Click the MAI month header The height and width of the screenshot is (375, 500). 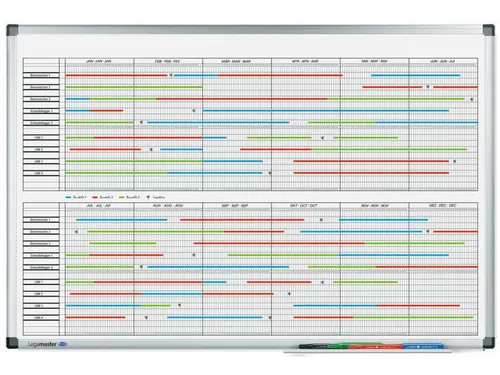coord(374,61)
